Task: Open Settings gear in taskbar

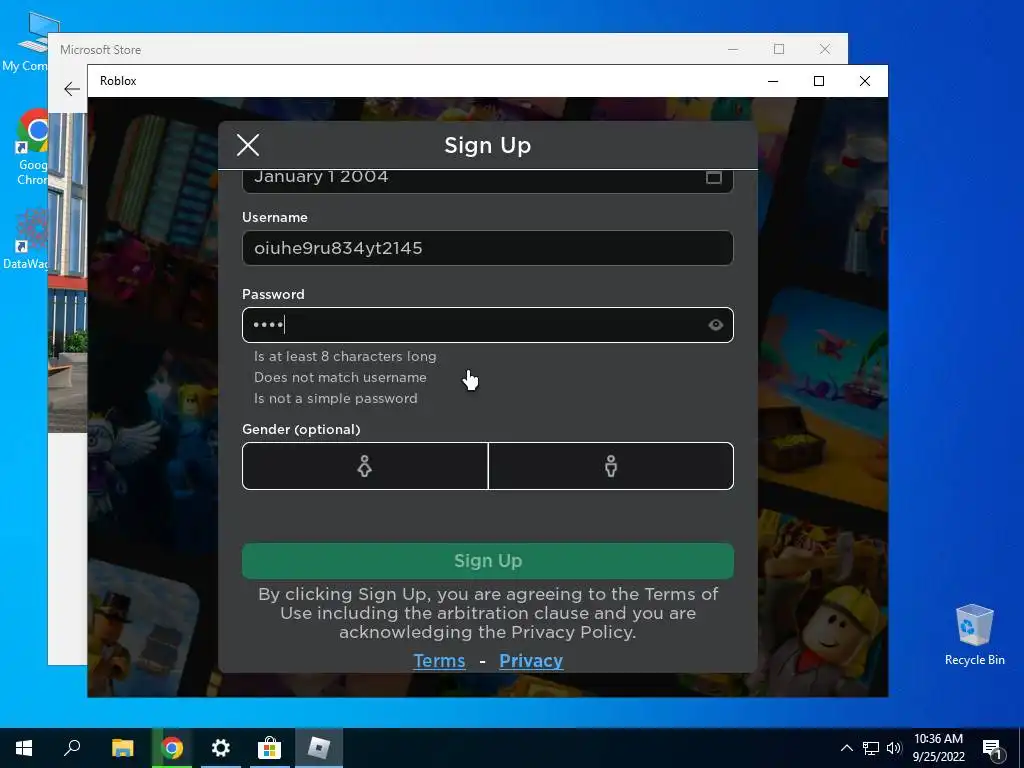Action: [221, 748]
